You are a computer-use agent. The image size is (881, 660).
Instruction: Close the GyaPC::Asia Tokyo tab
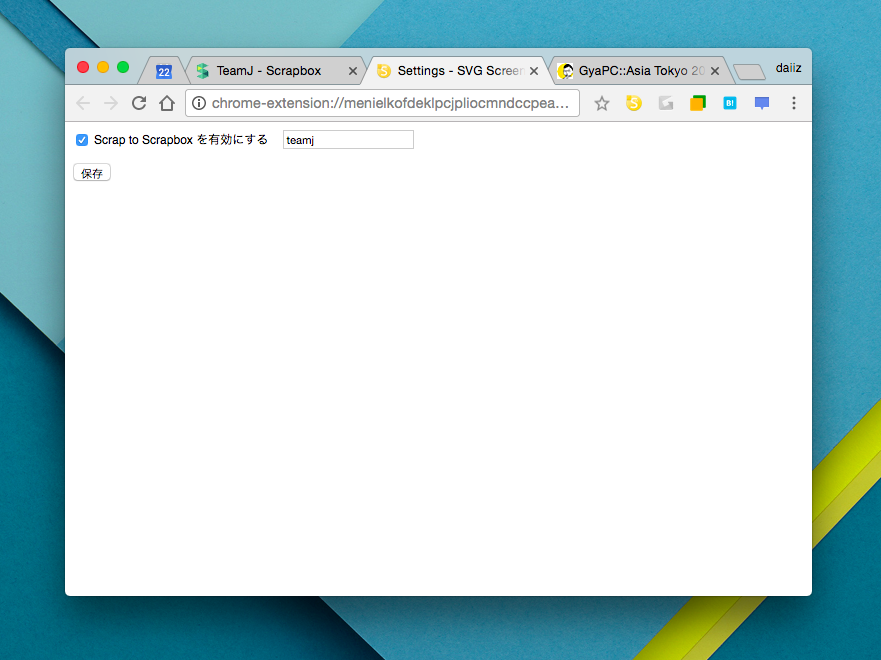pyautogui.click(x=715, y=71)
